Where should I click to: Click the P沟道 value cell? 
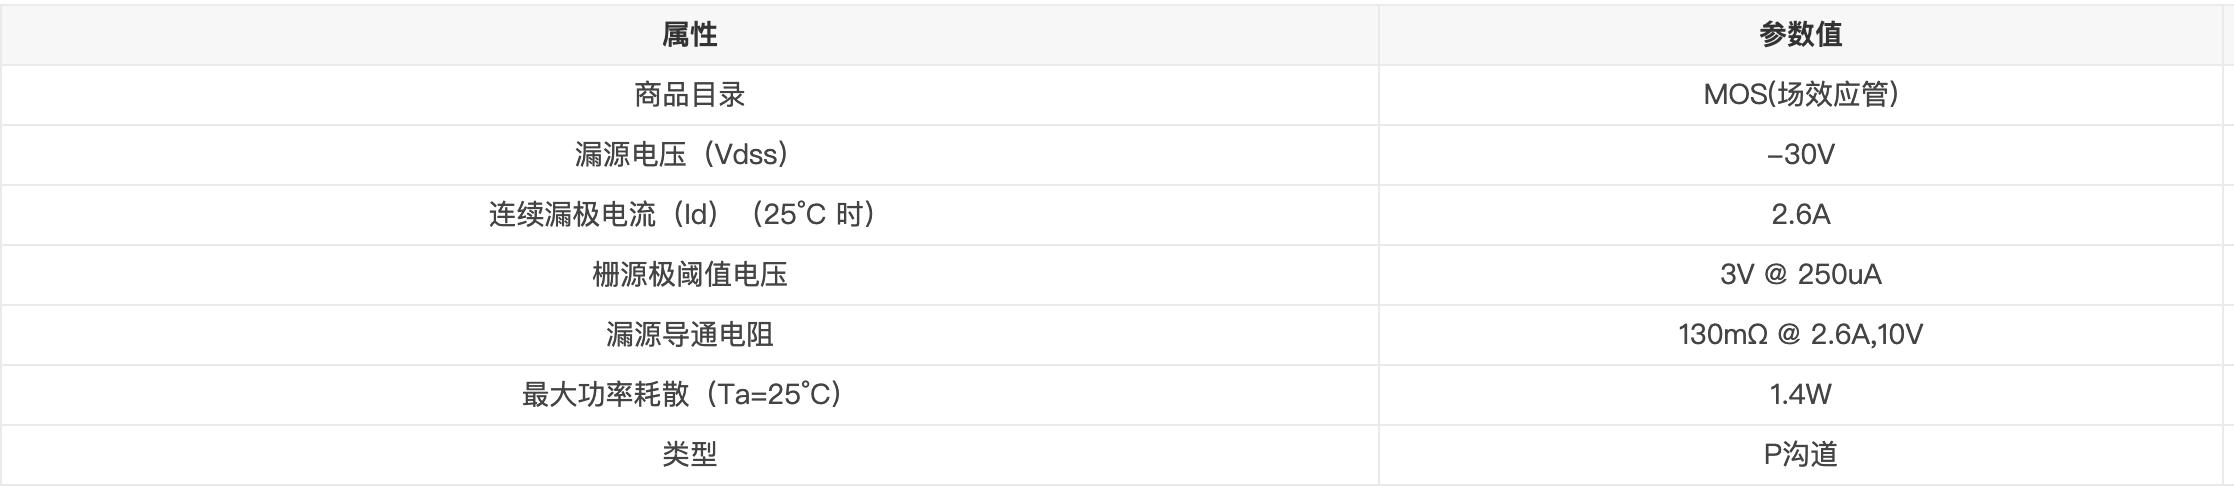pyautogui.click(x=1800, y=455)
